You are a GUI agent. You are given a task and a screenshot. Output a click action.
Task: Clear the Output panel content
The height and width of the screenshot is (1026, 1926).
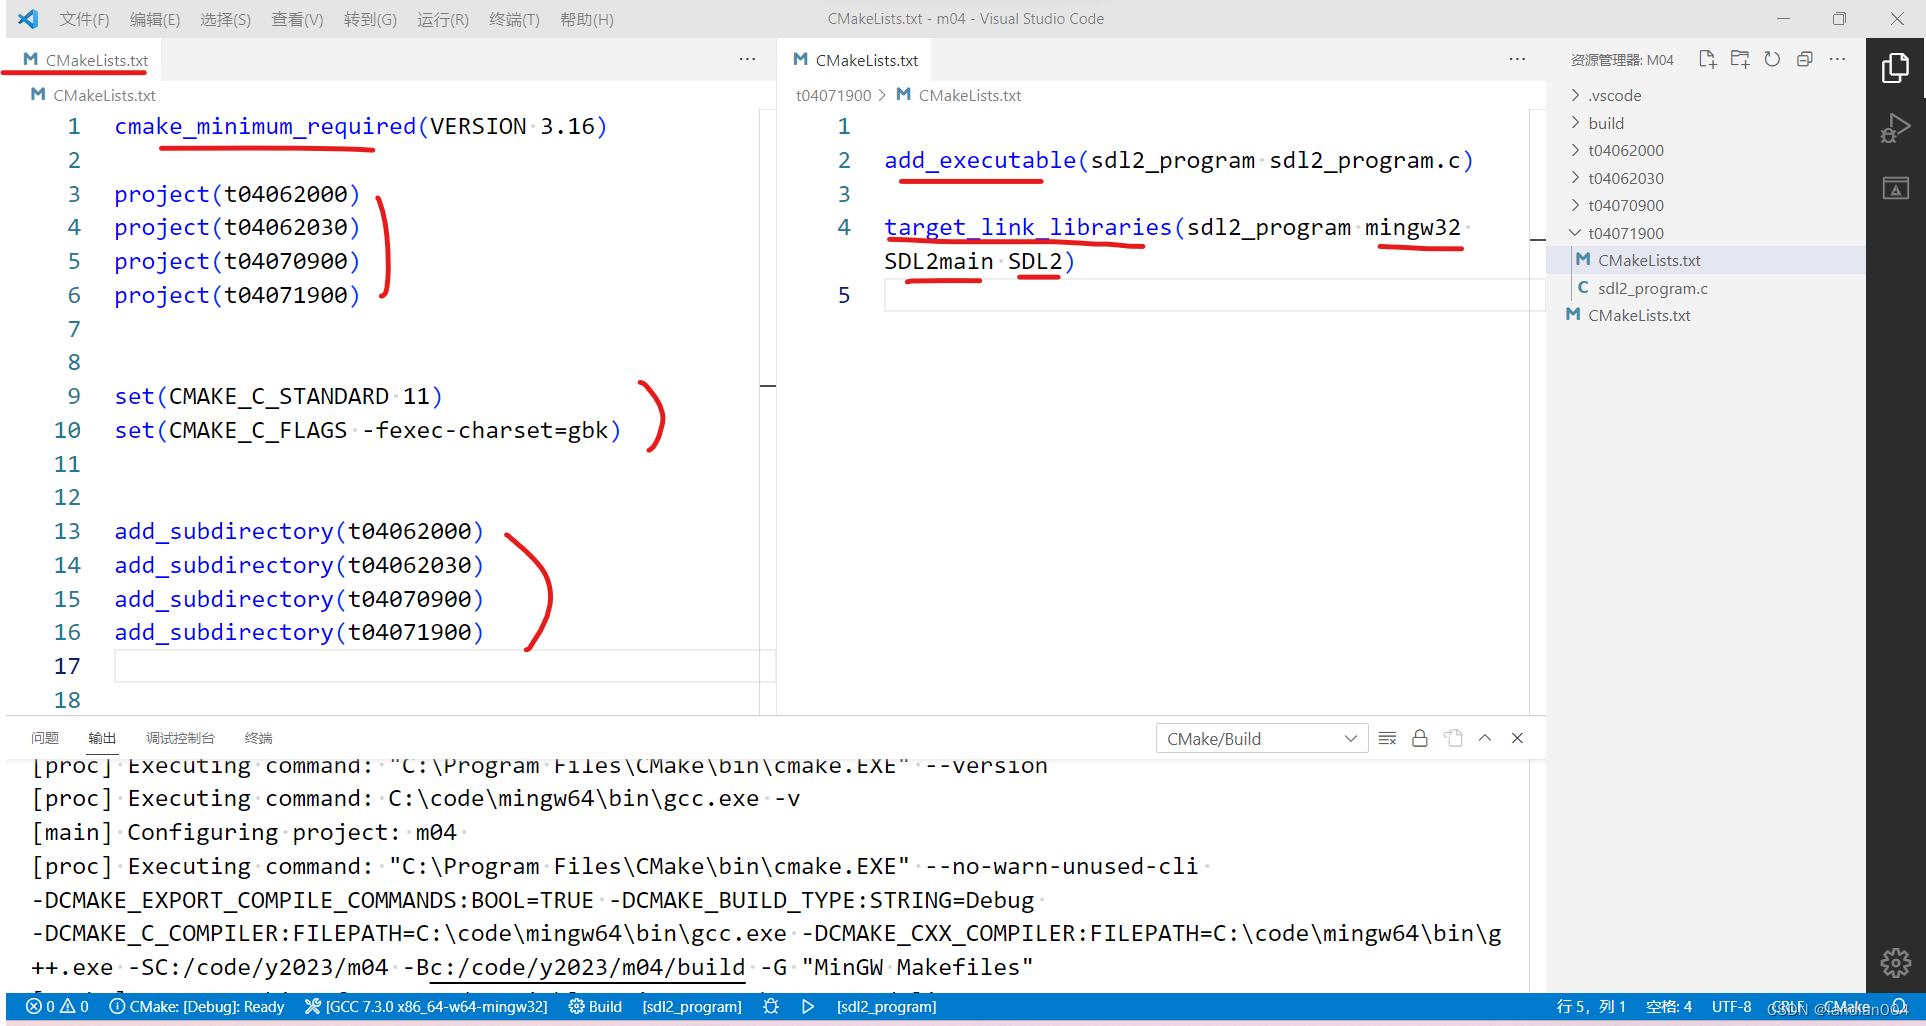[x=1387, y=738]
